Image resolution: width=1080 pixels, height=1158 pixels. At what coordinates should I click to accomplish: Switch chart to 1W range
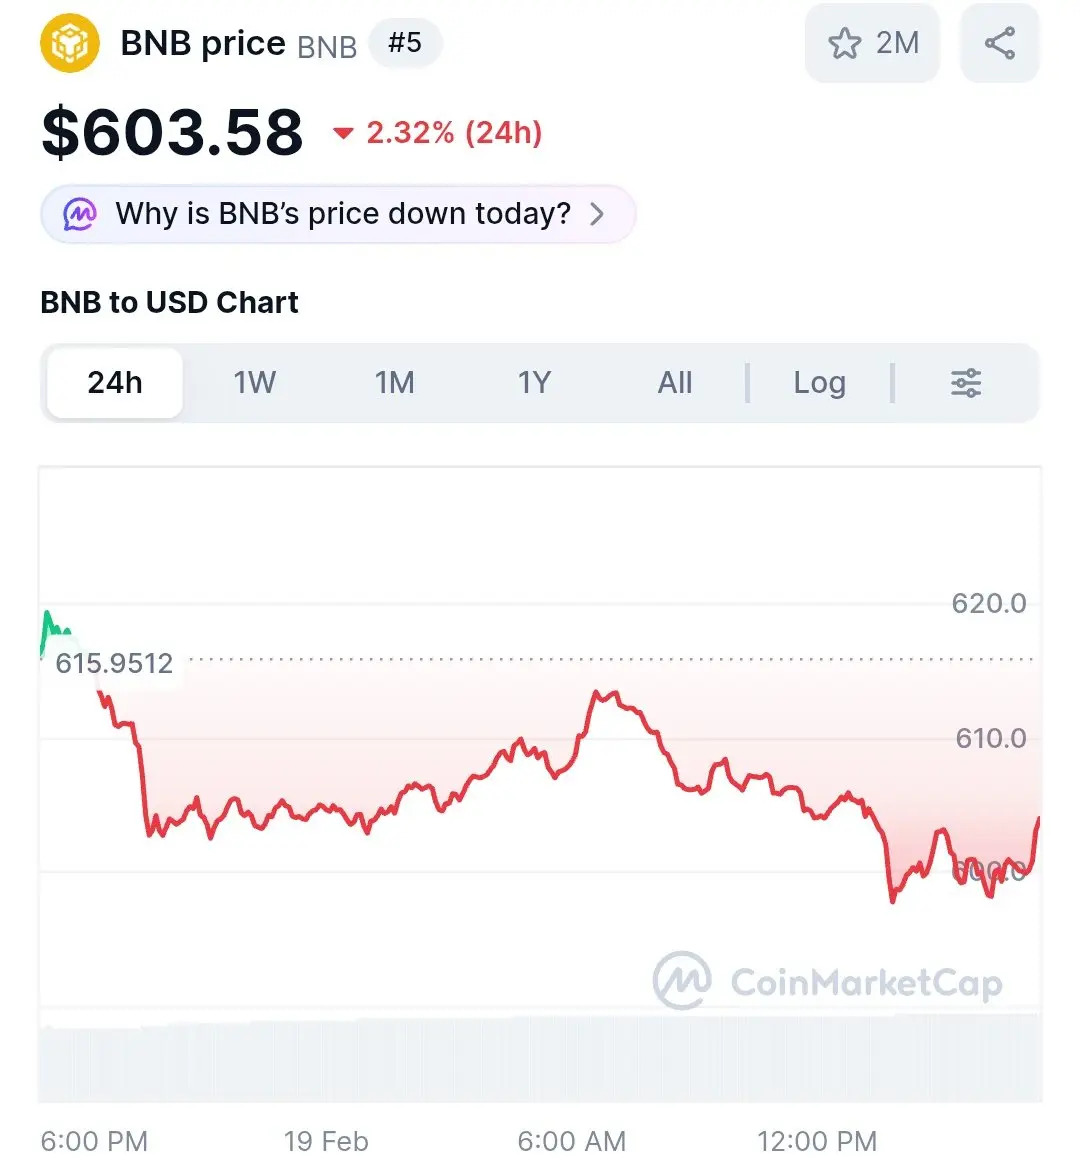[x=254, y=383]
